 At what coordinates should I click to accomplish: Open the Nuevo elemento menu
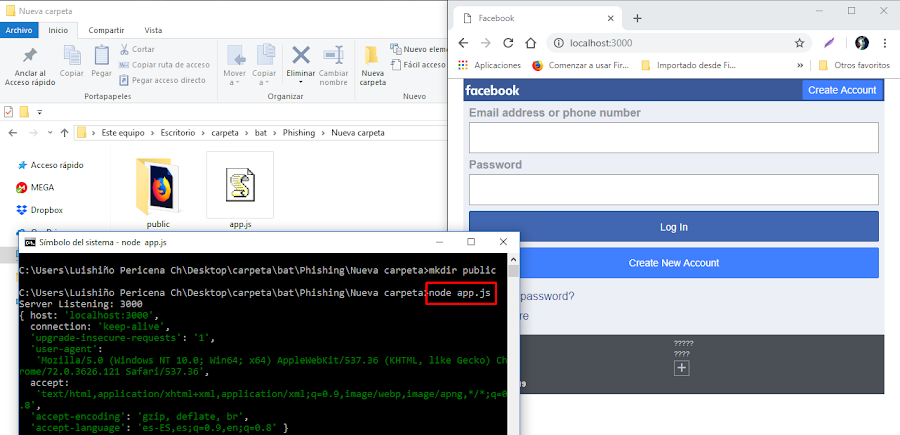[418, 49]
